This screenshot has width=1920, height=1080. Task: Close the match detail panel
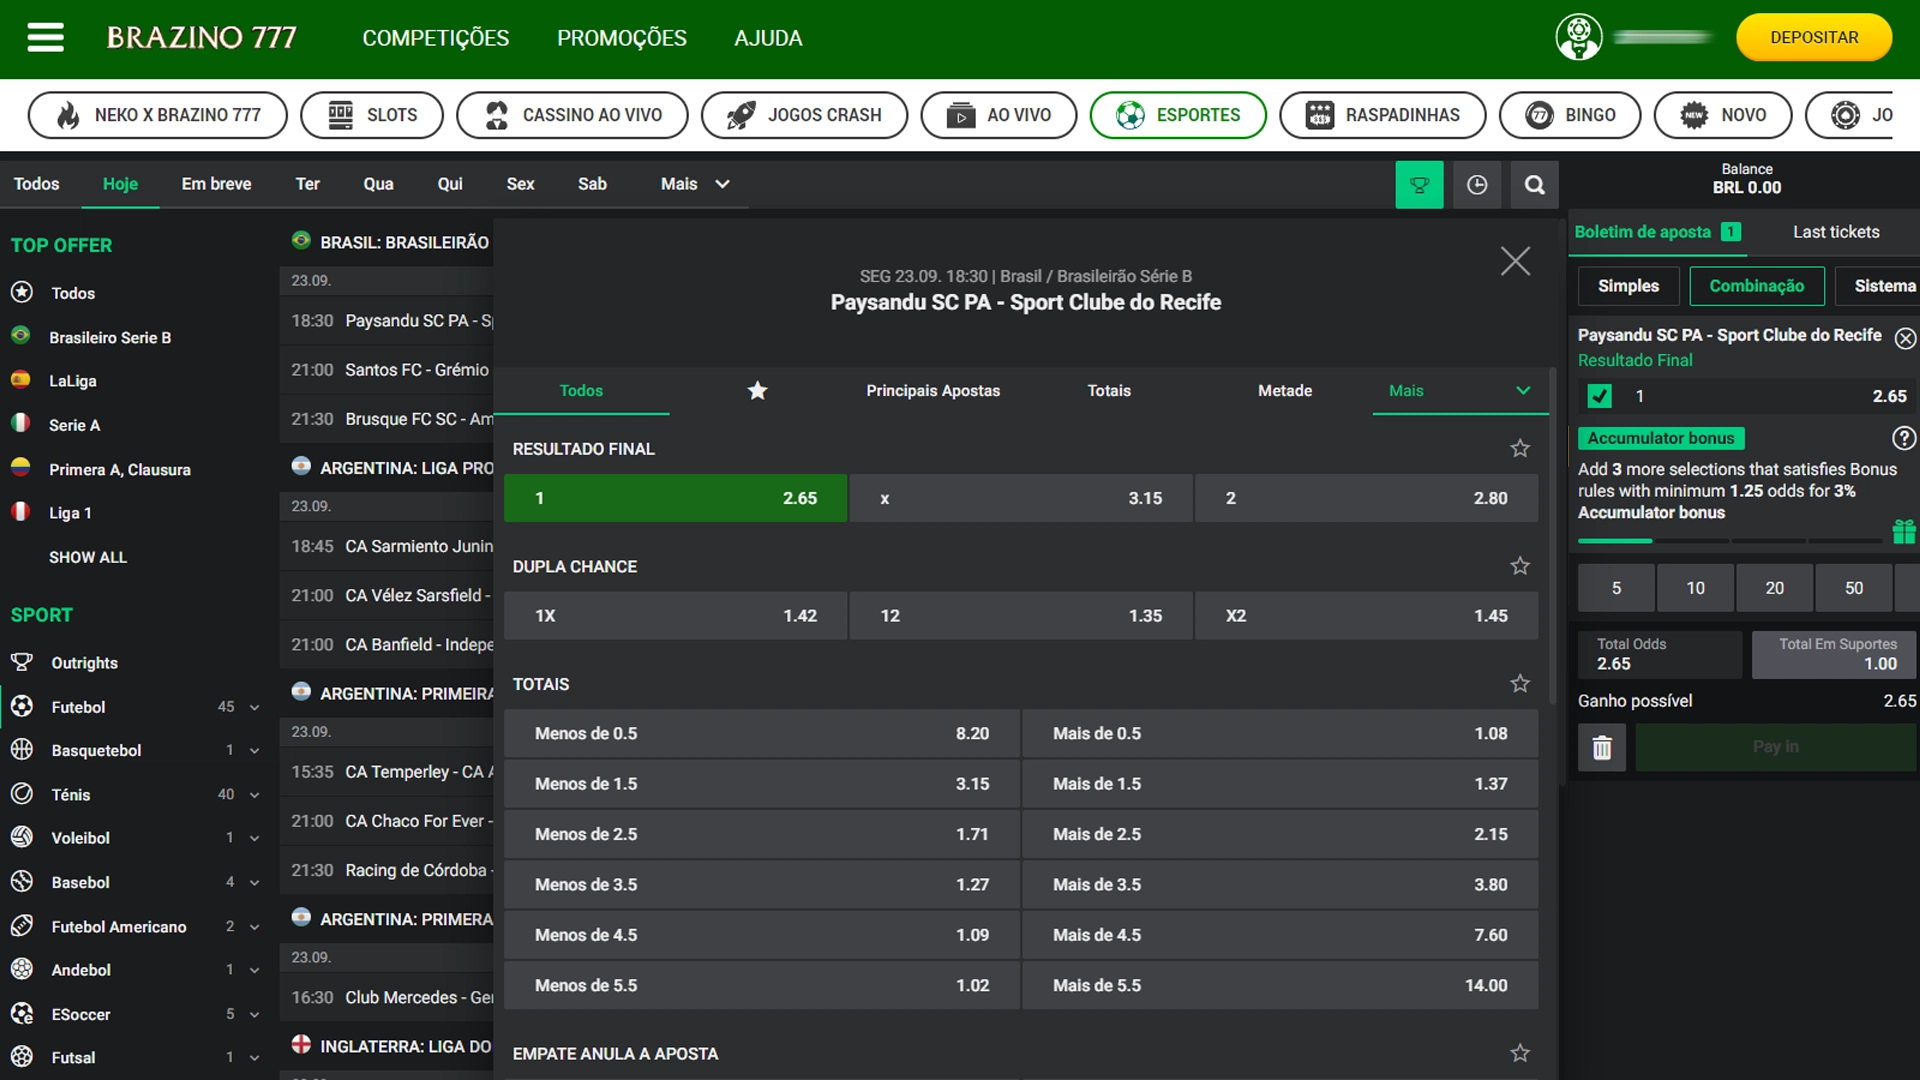click(x=1515, y=261)
